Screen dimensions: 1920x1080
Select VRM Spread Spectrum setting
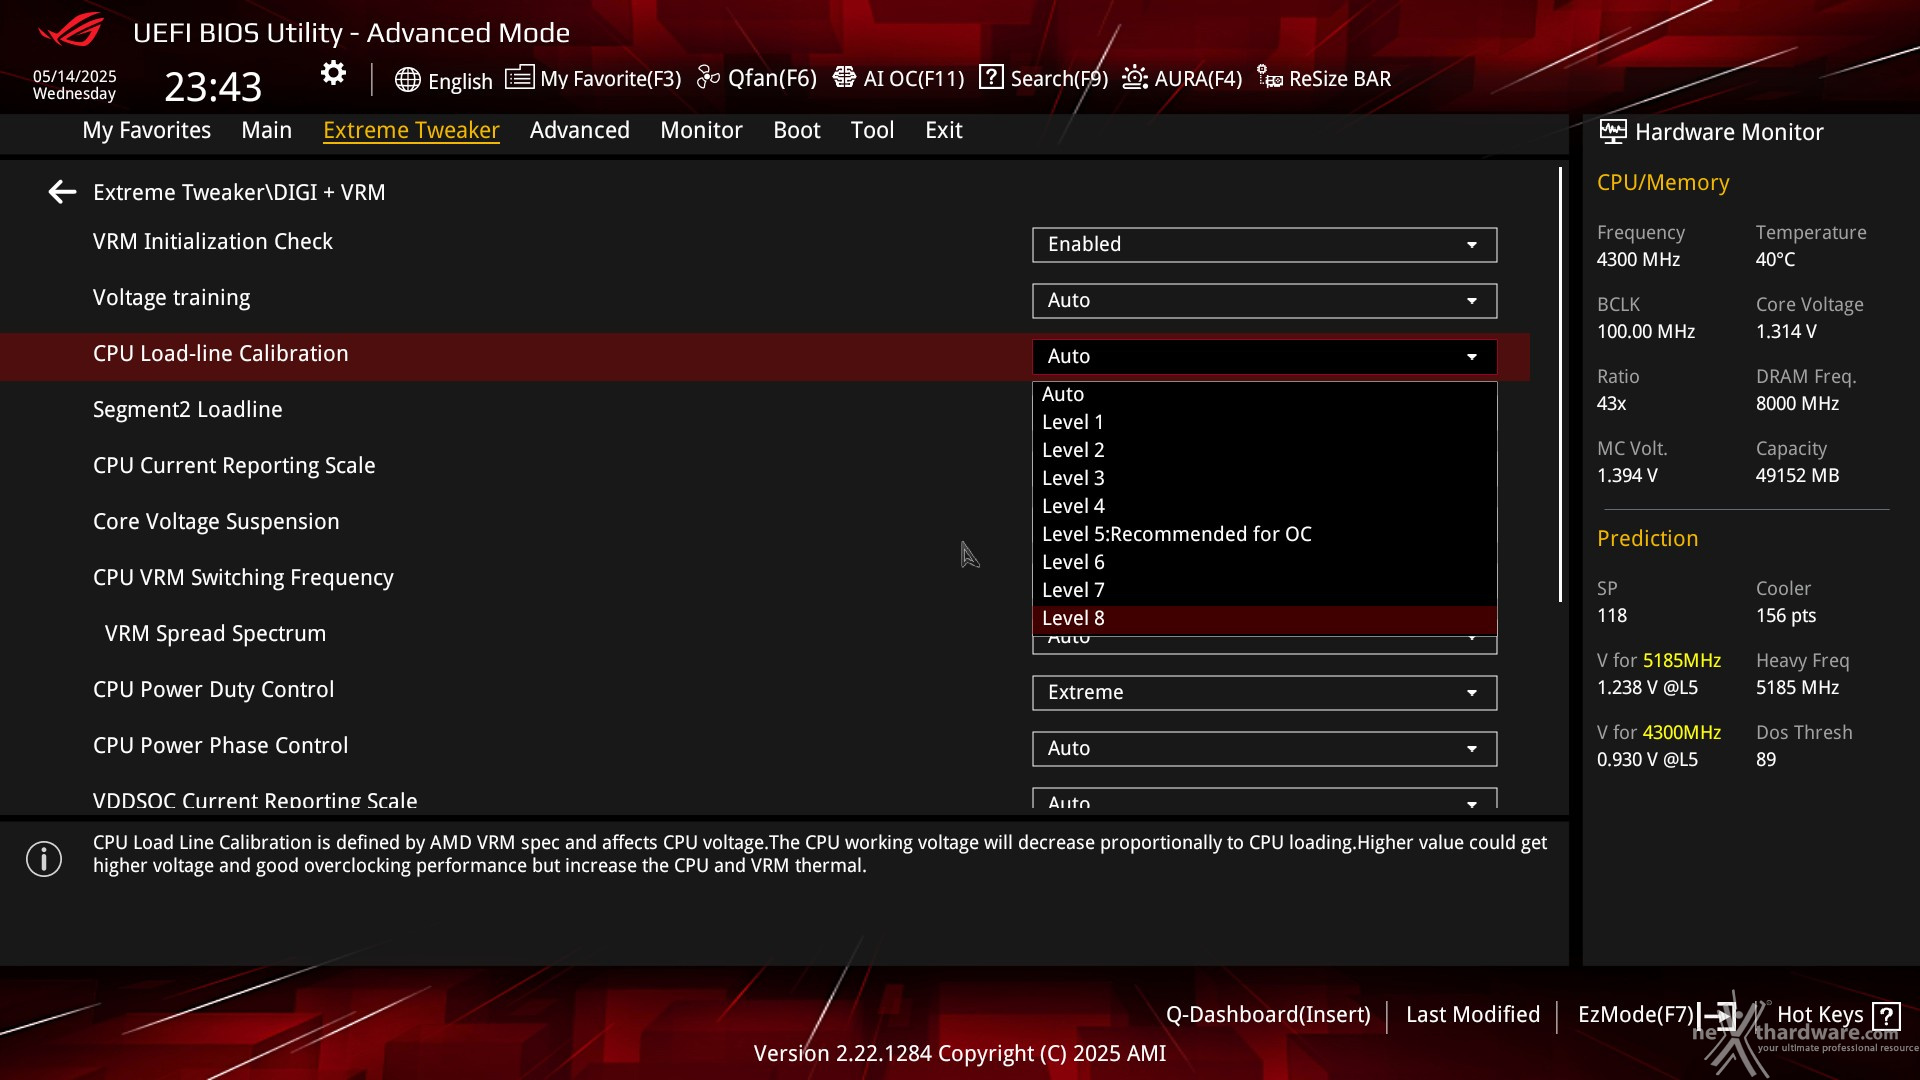[x=215, y=634]
